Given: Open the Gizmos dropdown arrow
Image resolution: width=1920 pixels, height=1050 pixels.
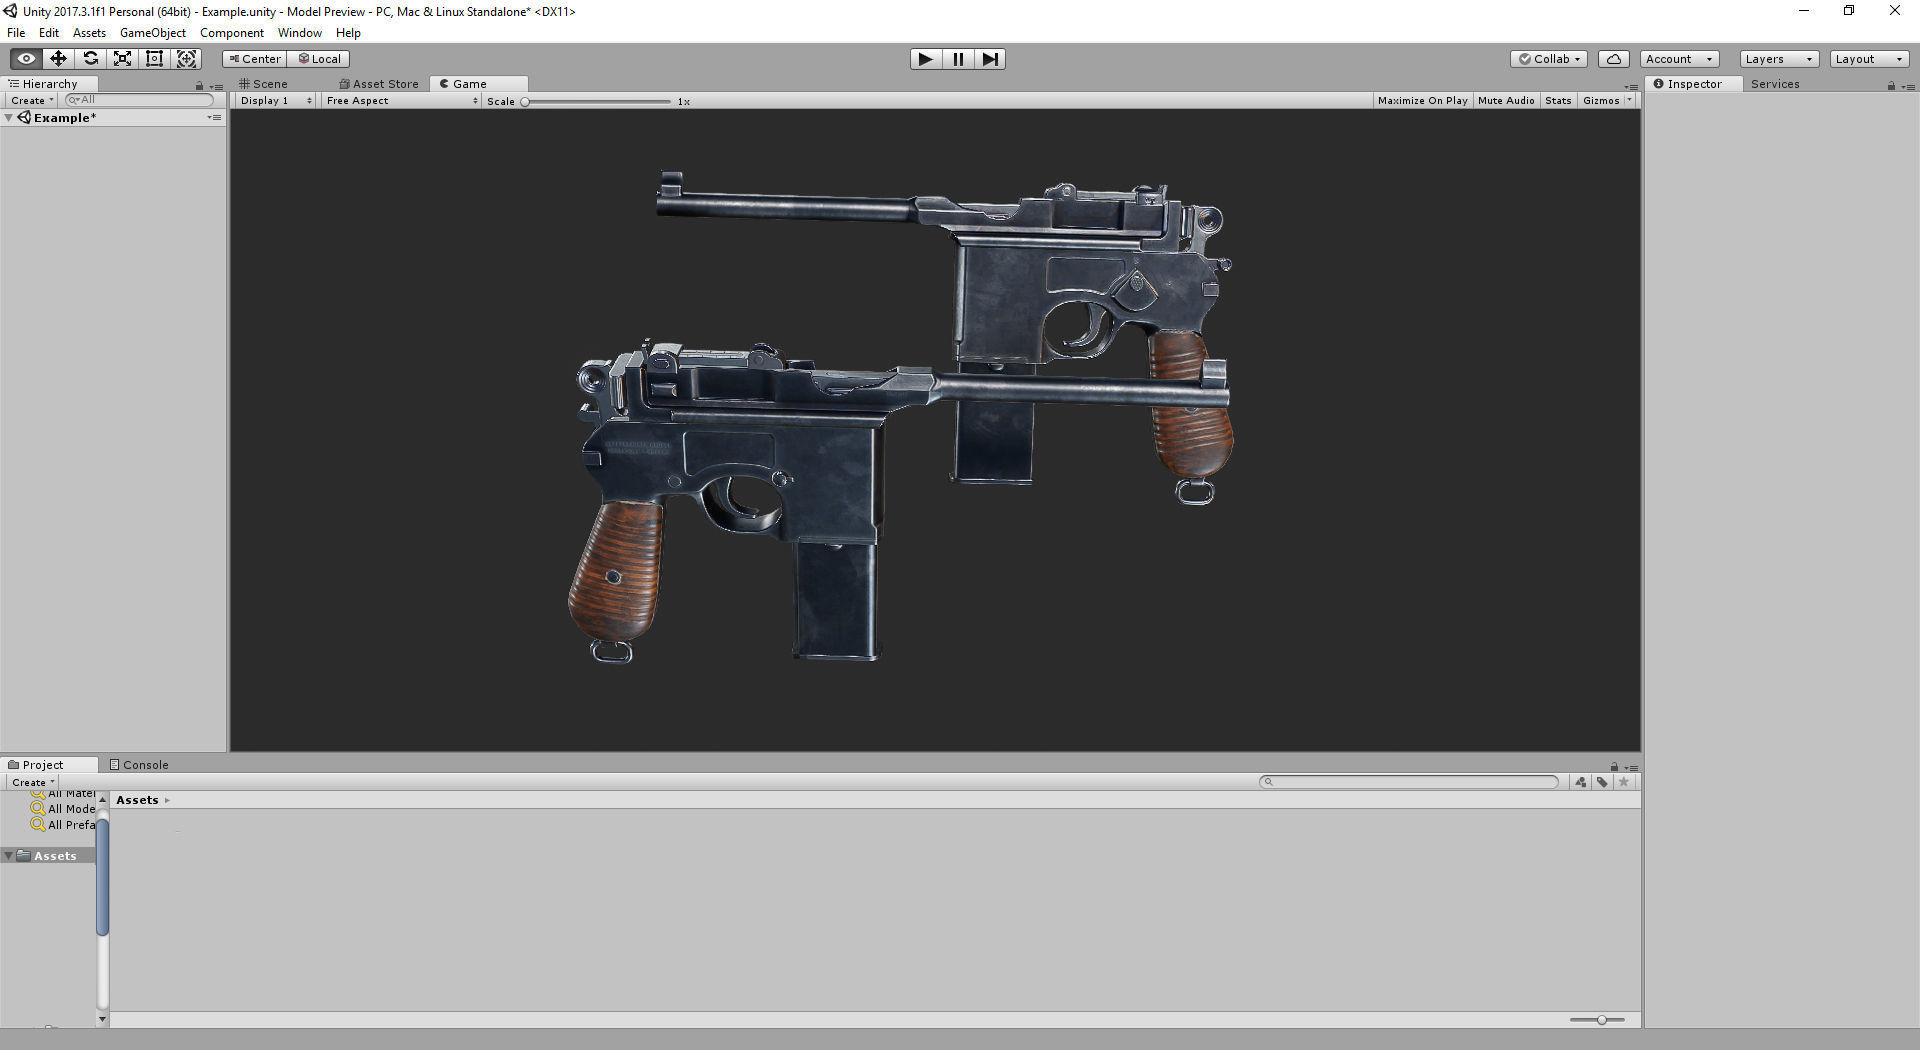Looking at the screenshot, I should pyautogui.click(x=1630, y=101).
